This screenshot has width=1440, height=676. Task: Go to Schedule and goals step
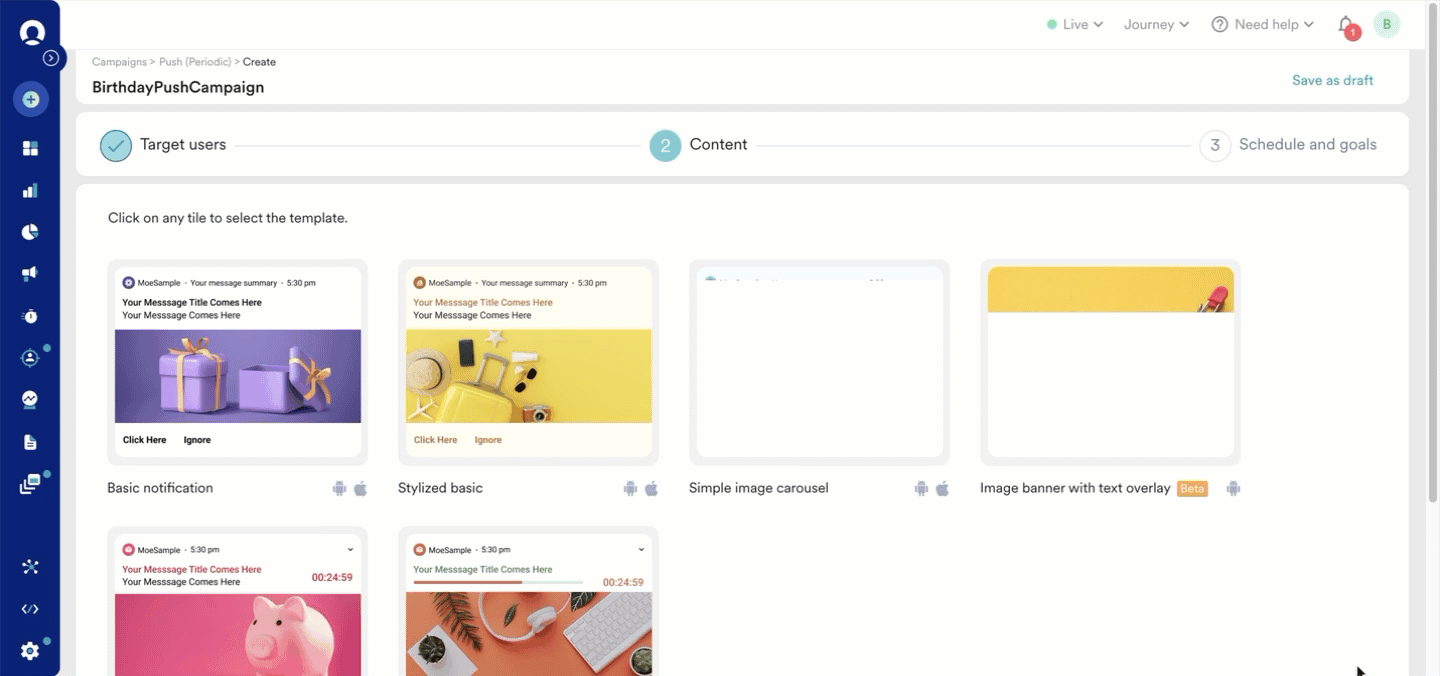[1307, 145]
